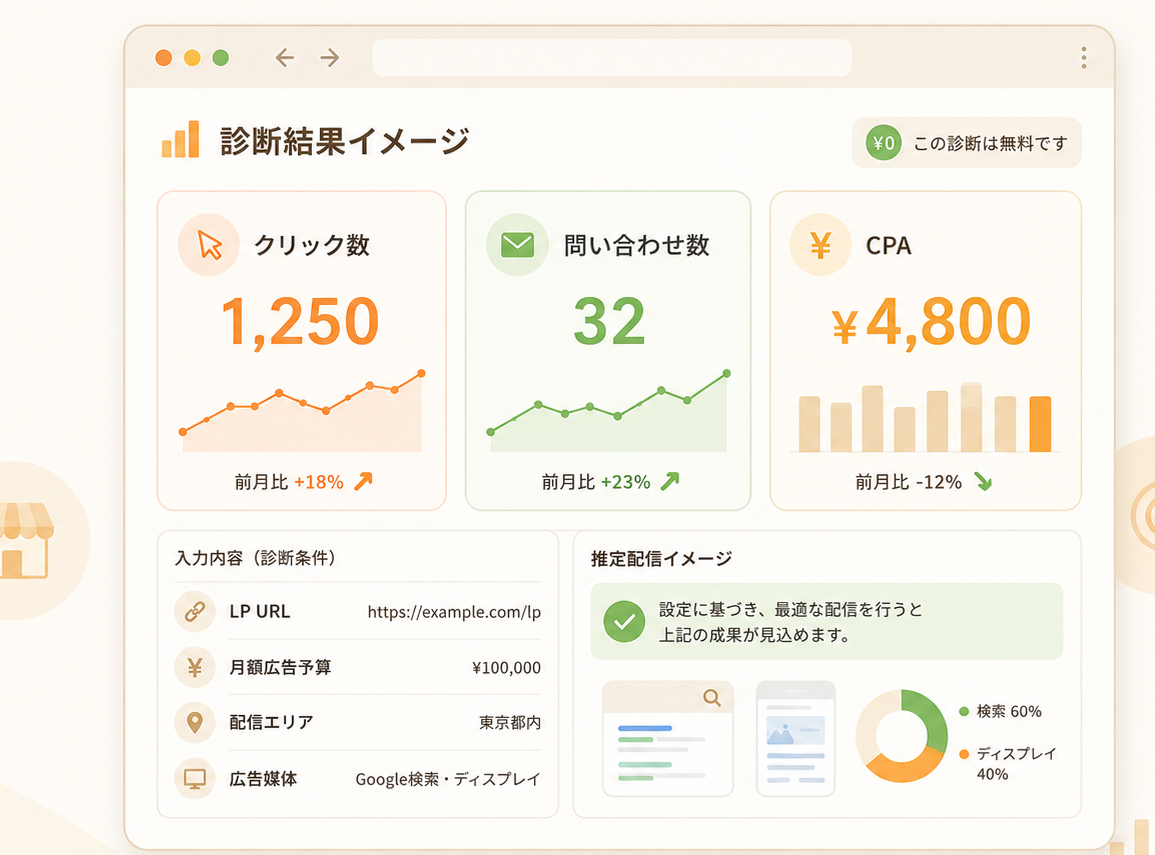Viewport: 1155px width, 855px height.
Task: Click the browser back arrow
Action: coord(284,57)
